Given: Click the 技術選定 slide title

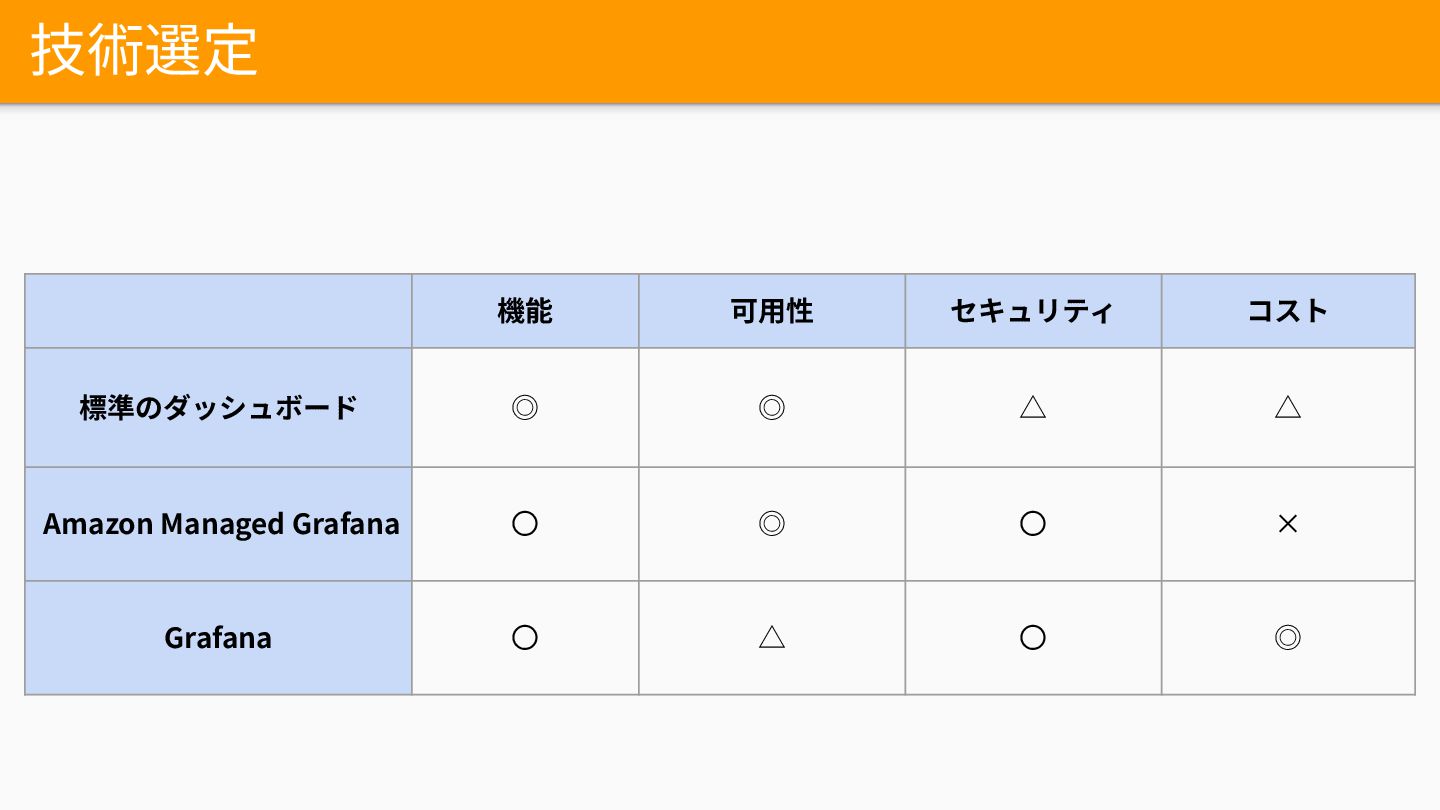Looking at the screenshot, I should [x=144, y=50].
